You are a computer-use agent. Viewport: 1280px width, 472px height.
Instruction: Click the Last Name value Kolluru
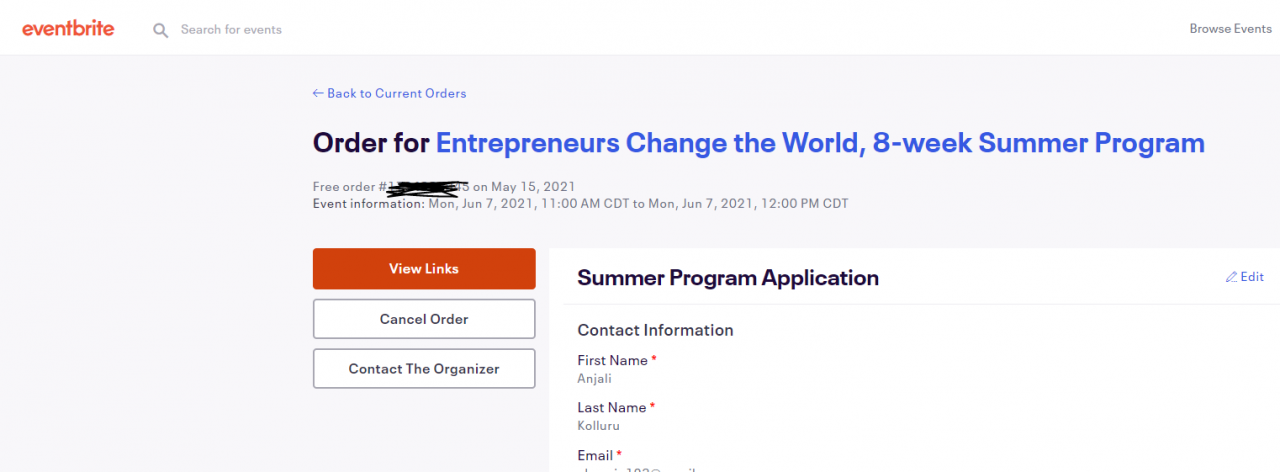(x=598, y=426)
